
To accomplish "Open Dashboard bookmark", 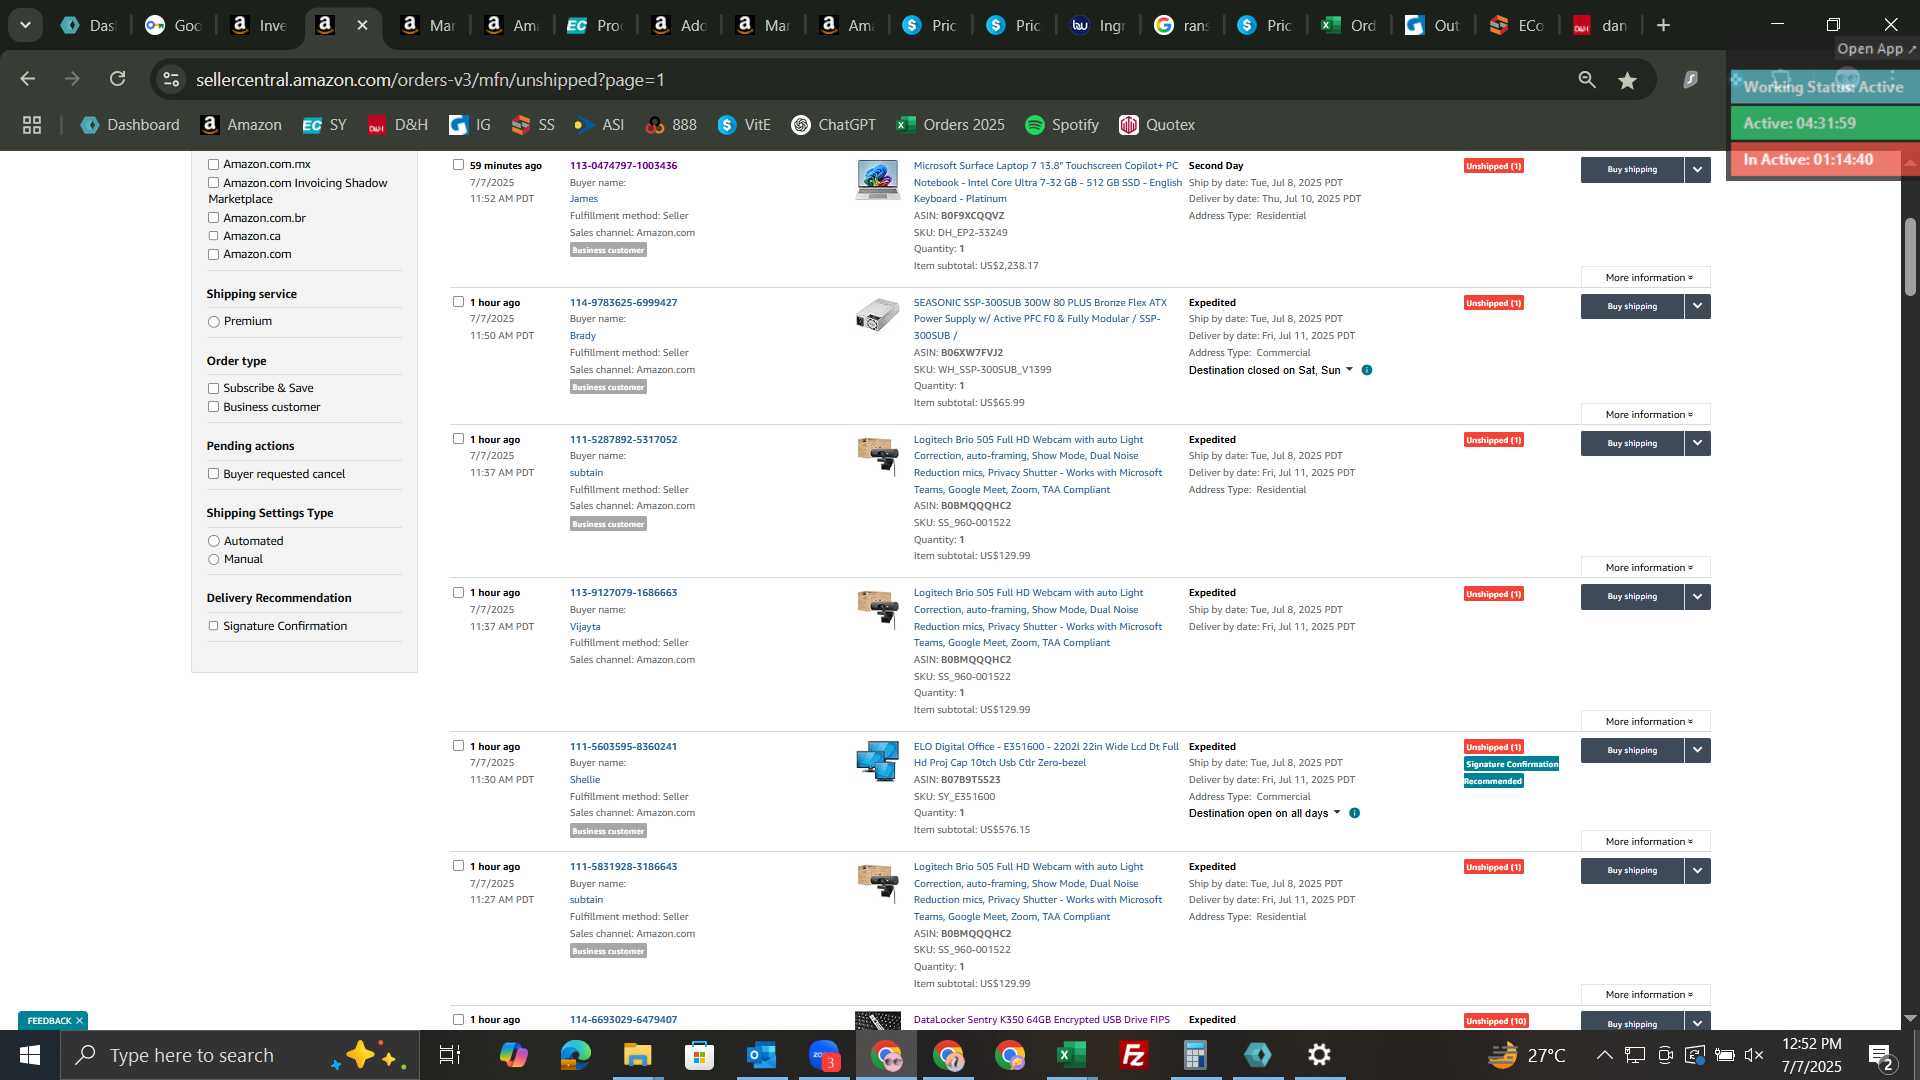I will click(x=130, y=125).
